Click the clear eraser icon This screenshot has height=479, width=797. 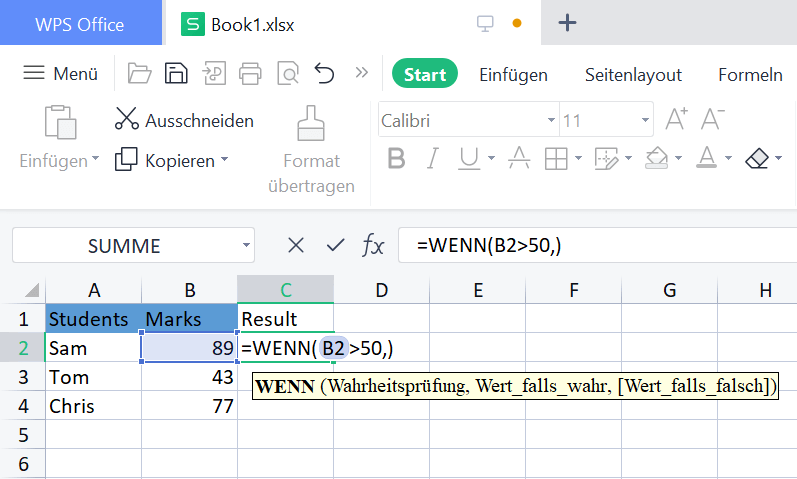click(757, 158)
